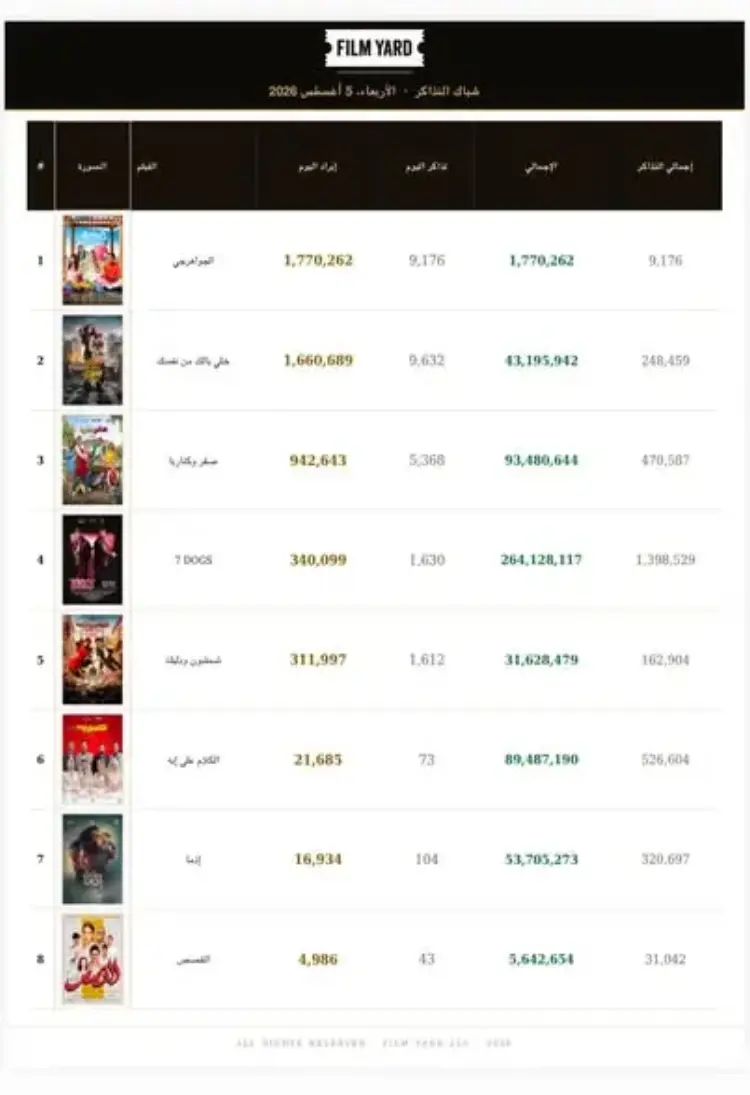Click the daily revenue value 1,770,262
This screenshot has height=1095, width=750.
[x=318, y=260]
